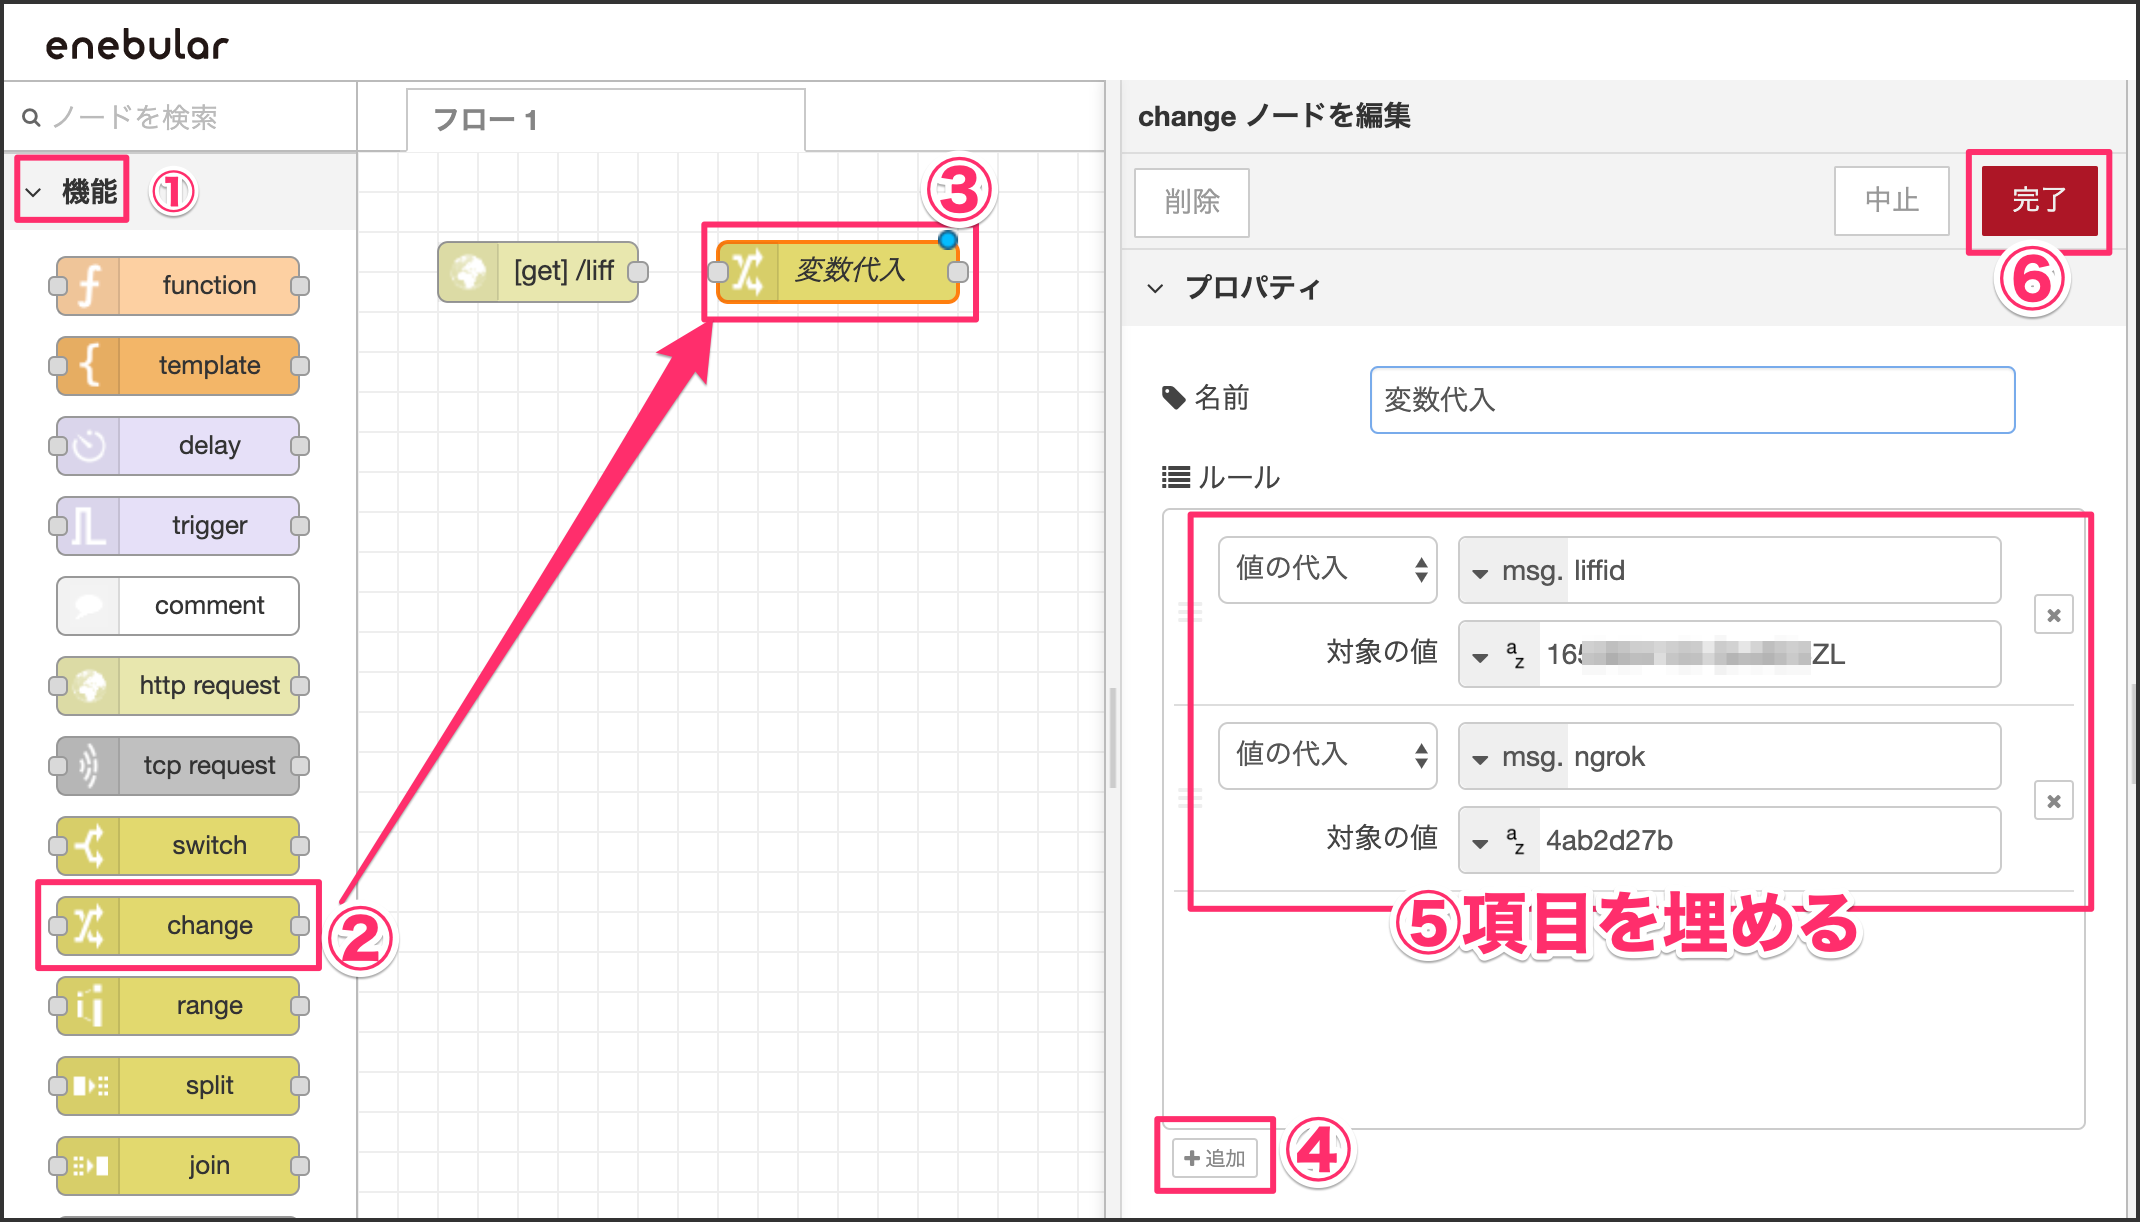Select the change node in palette
This screenshot has height=1222, width=2140.
point(179,926)
